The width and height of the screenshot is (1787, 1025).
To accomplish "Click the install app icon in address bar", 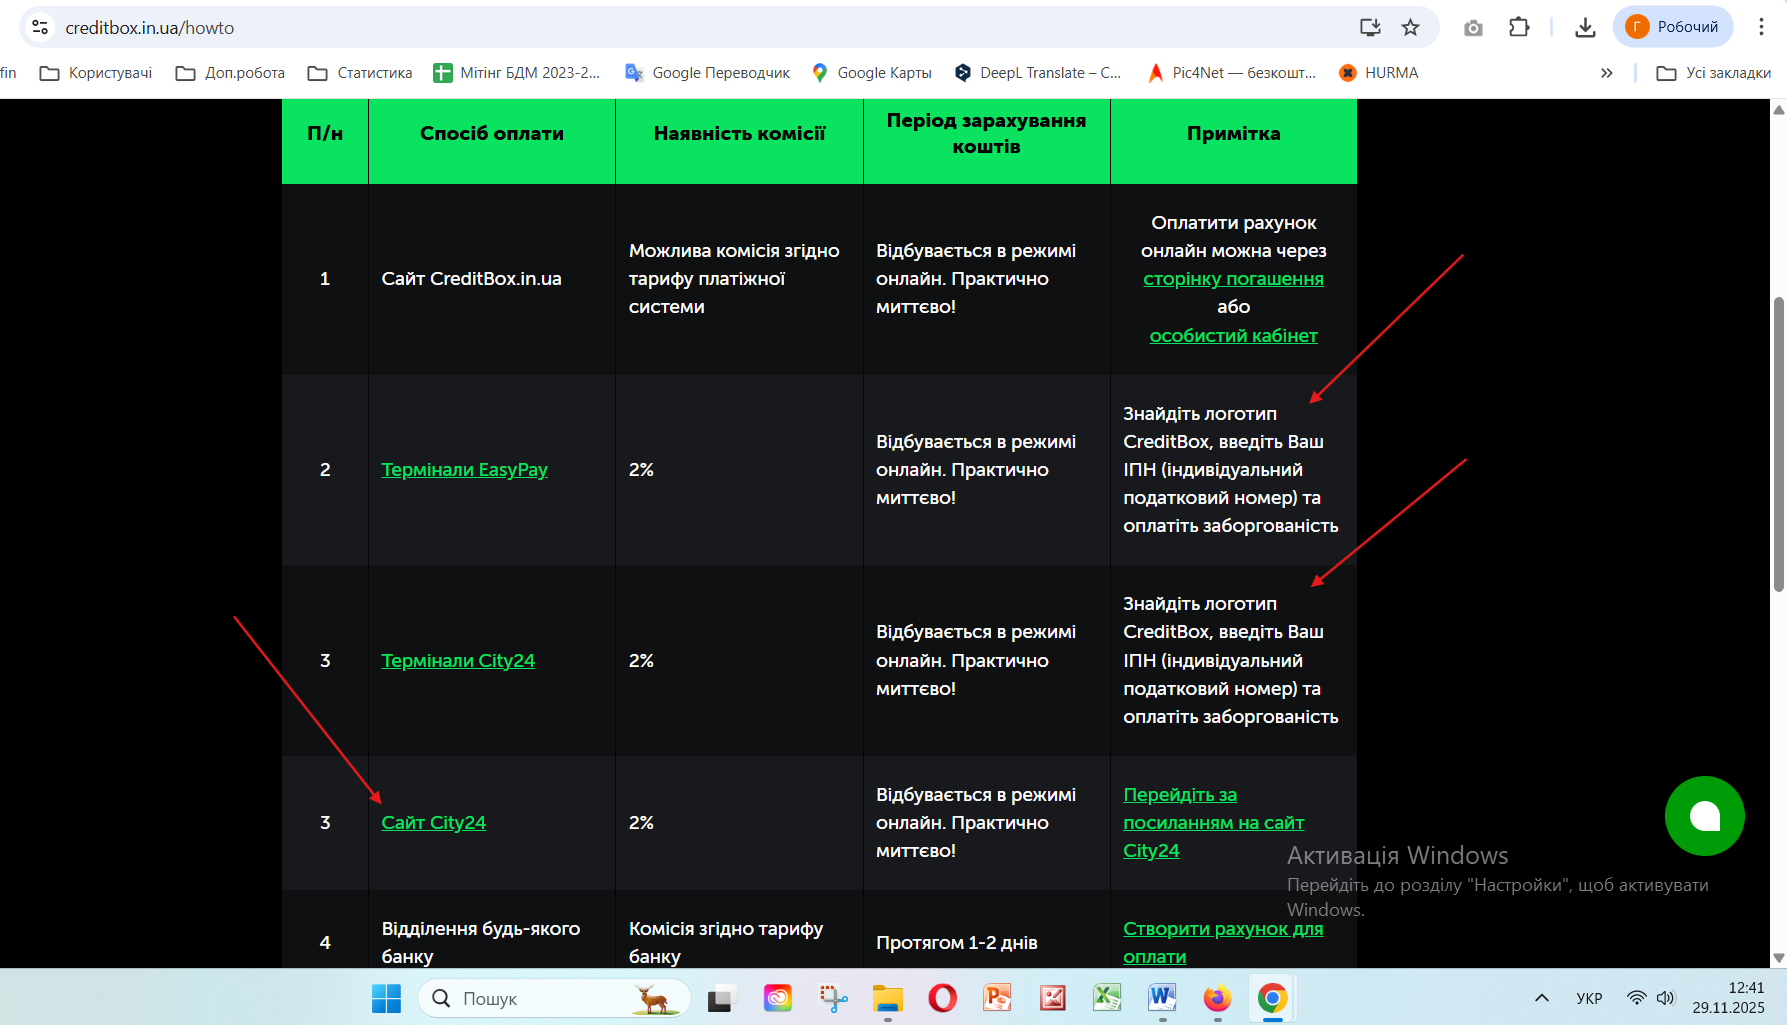I will pyautogui.click(x=1370, y=27).
